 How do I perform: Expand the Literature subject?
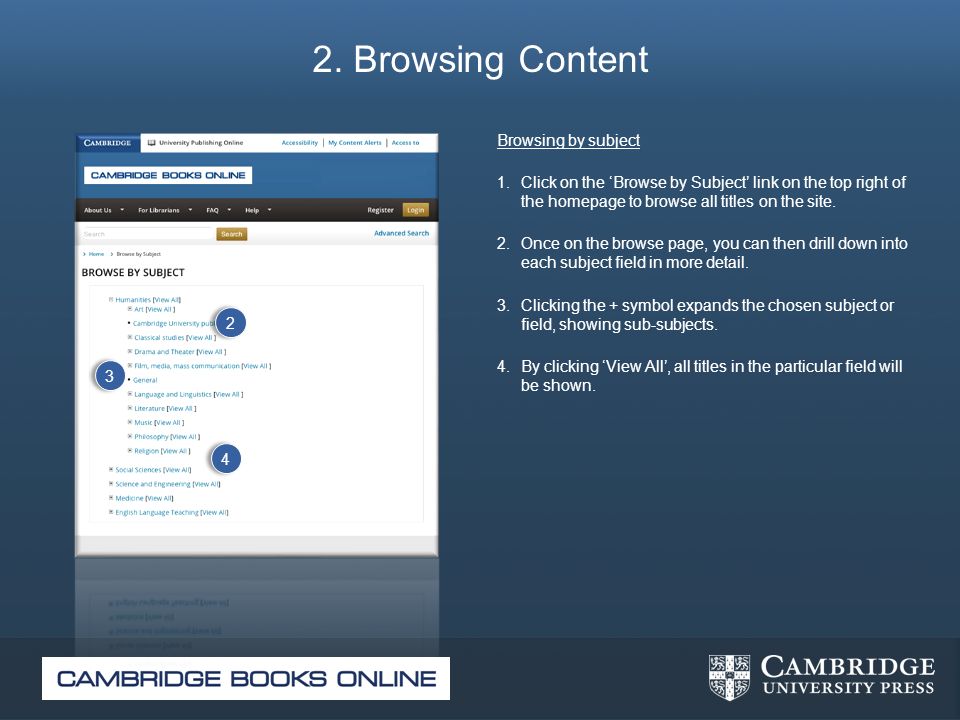[x=130, y=408]
